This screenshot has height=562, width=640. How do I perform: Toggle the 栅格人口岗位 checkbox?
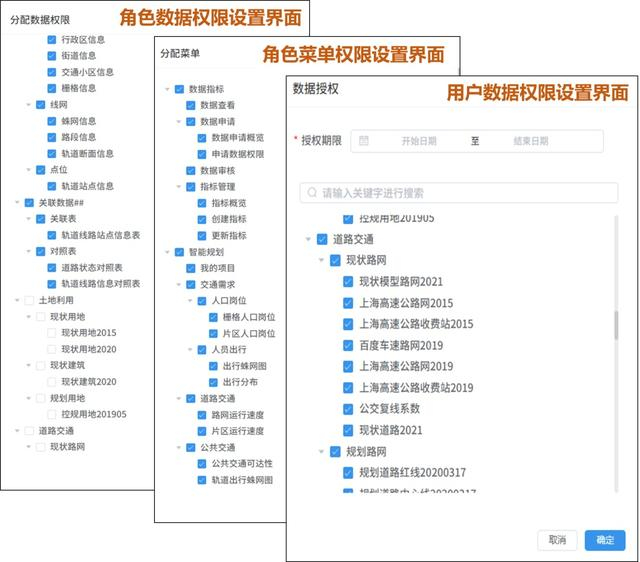click(213, 317)
